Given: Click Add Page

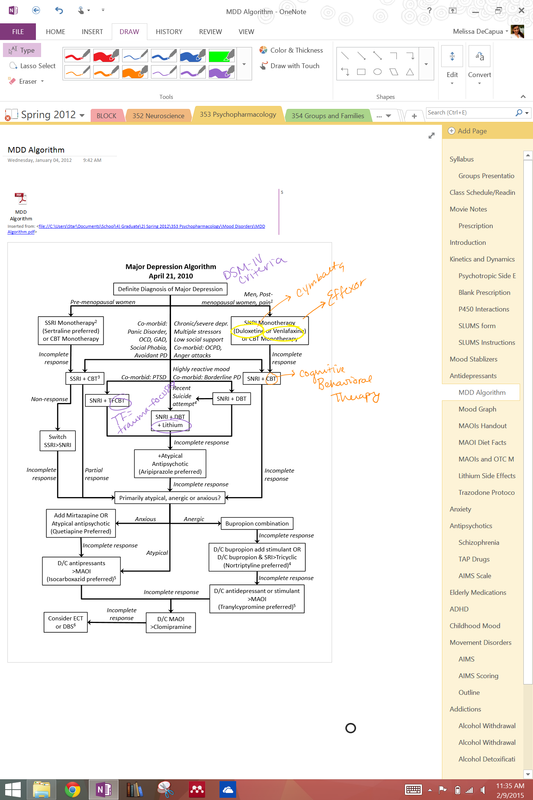Looking at the screenshot, I should [467, 131].
